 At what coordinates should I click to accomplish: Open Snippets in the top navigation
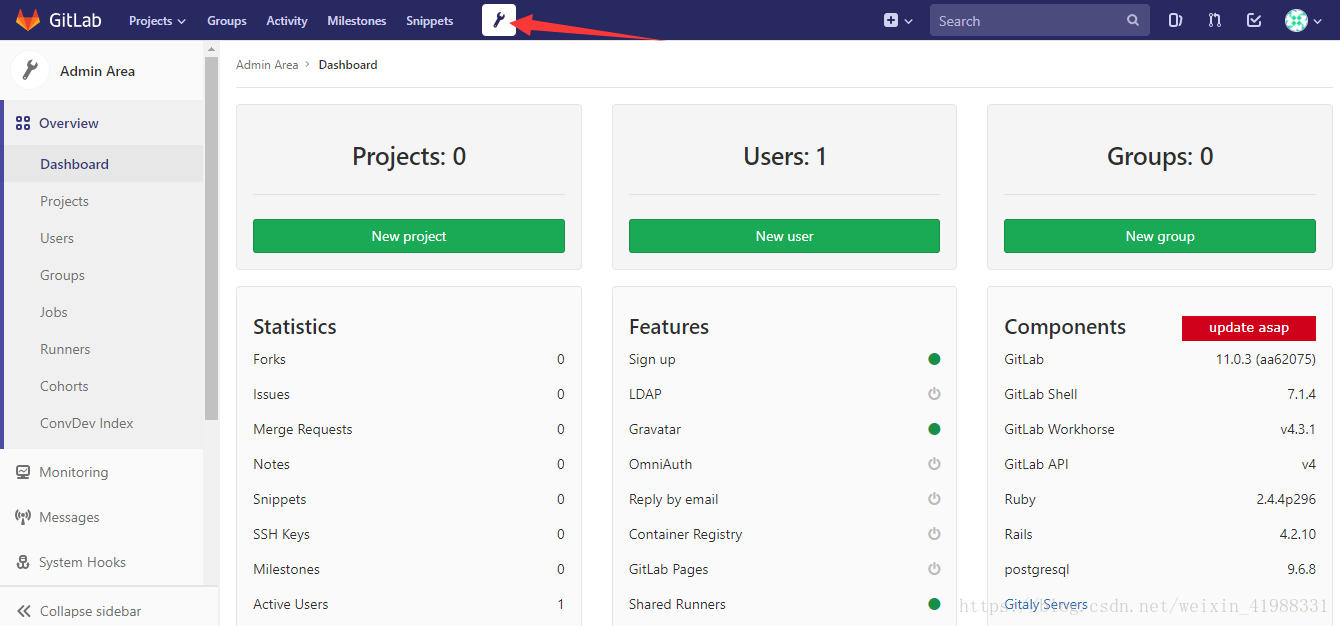click(430, 20)
